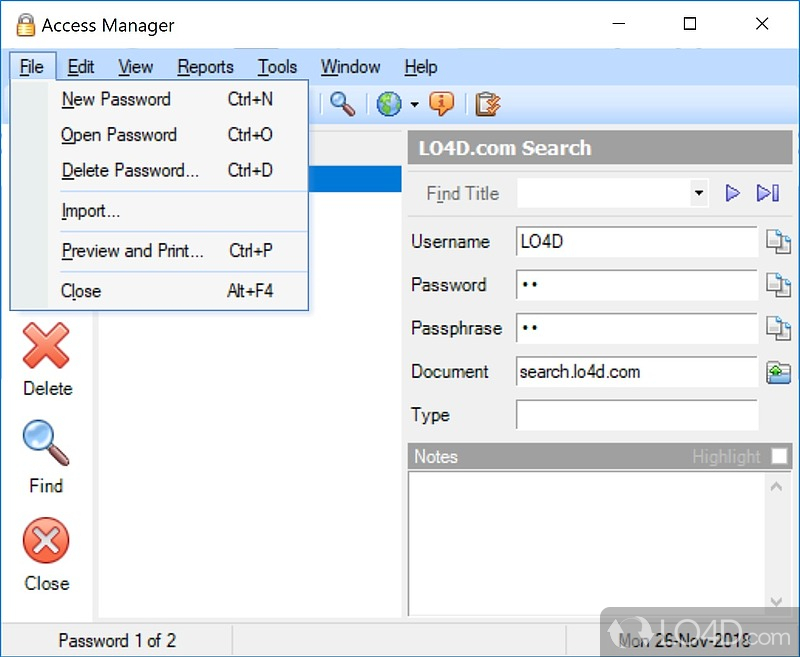Viewport: 800px width, 657px height.
Task: Copy the Password with its copy icon
Action: point(779,285)
